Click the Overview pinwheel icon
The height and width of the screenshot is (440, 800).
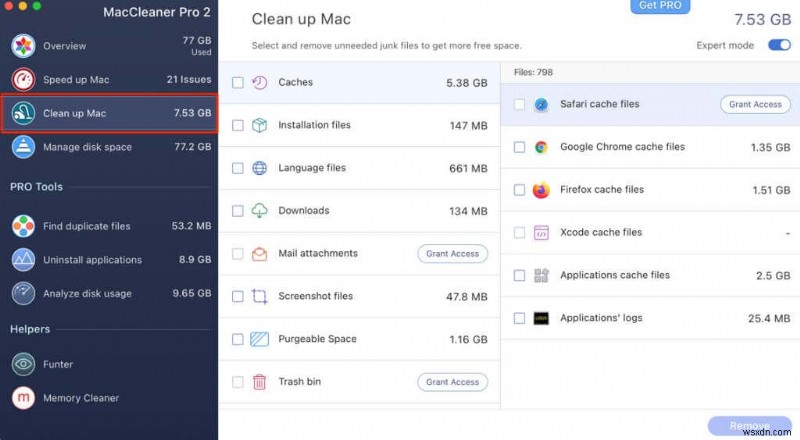tap(23, 46)
